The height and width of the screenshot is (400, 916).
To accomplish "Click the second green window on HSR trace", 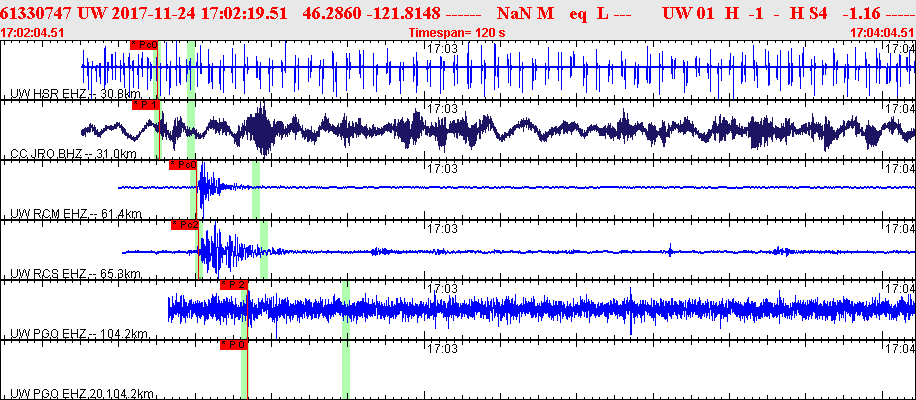I will (191, 70).
